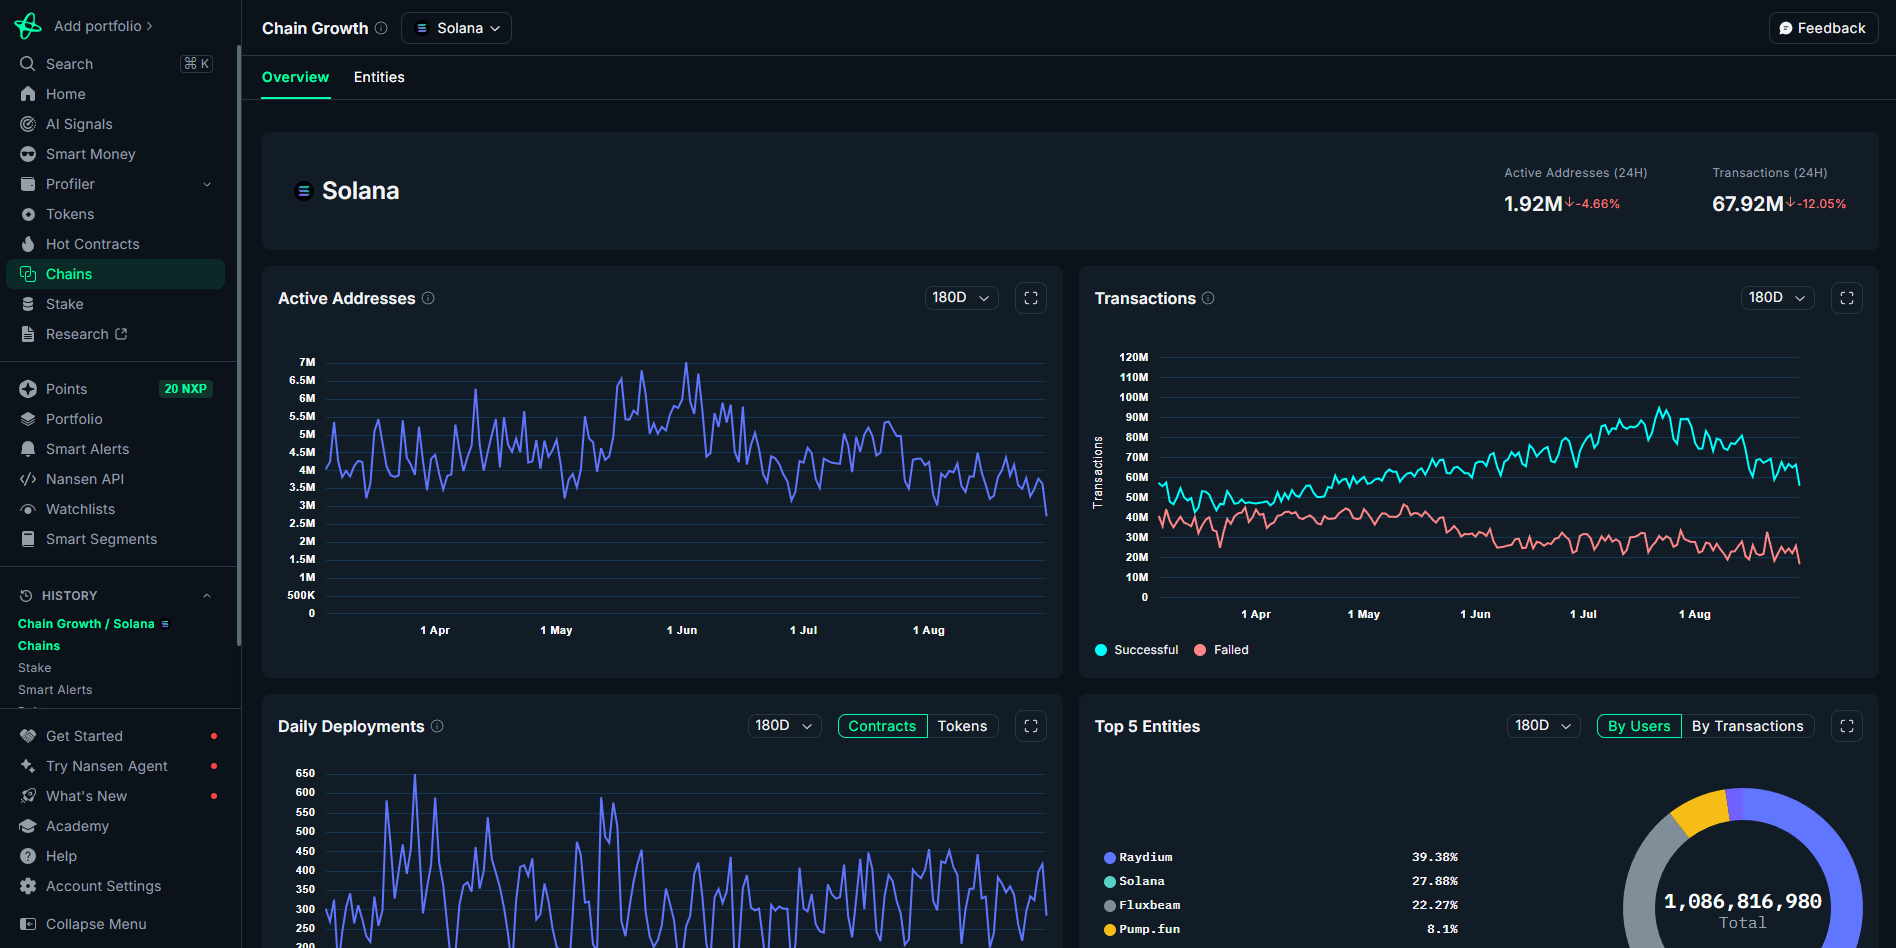Open the Search panel in the sidebar
1896x948 pixels.
(70, 63)
